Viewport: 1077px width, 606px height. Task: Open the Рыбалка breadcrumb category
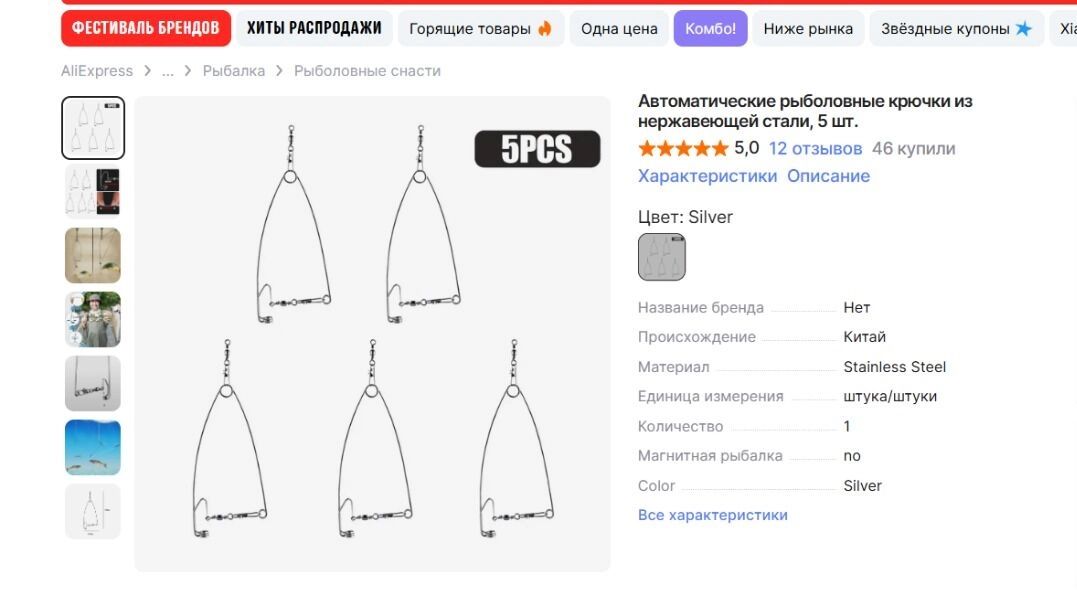point(234,71)
